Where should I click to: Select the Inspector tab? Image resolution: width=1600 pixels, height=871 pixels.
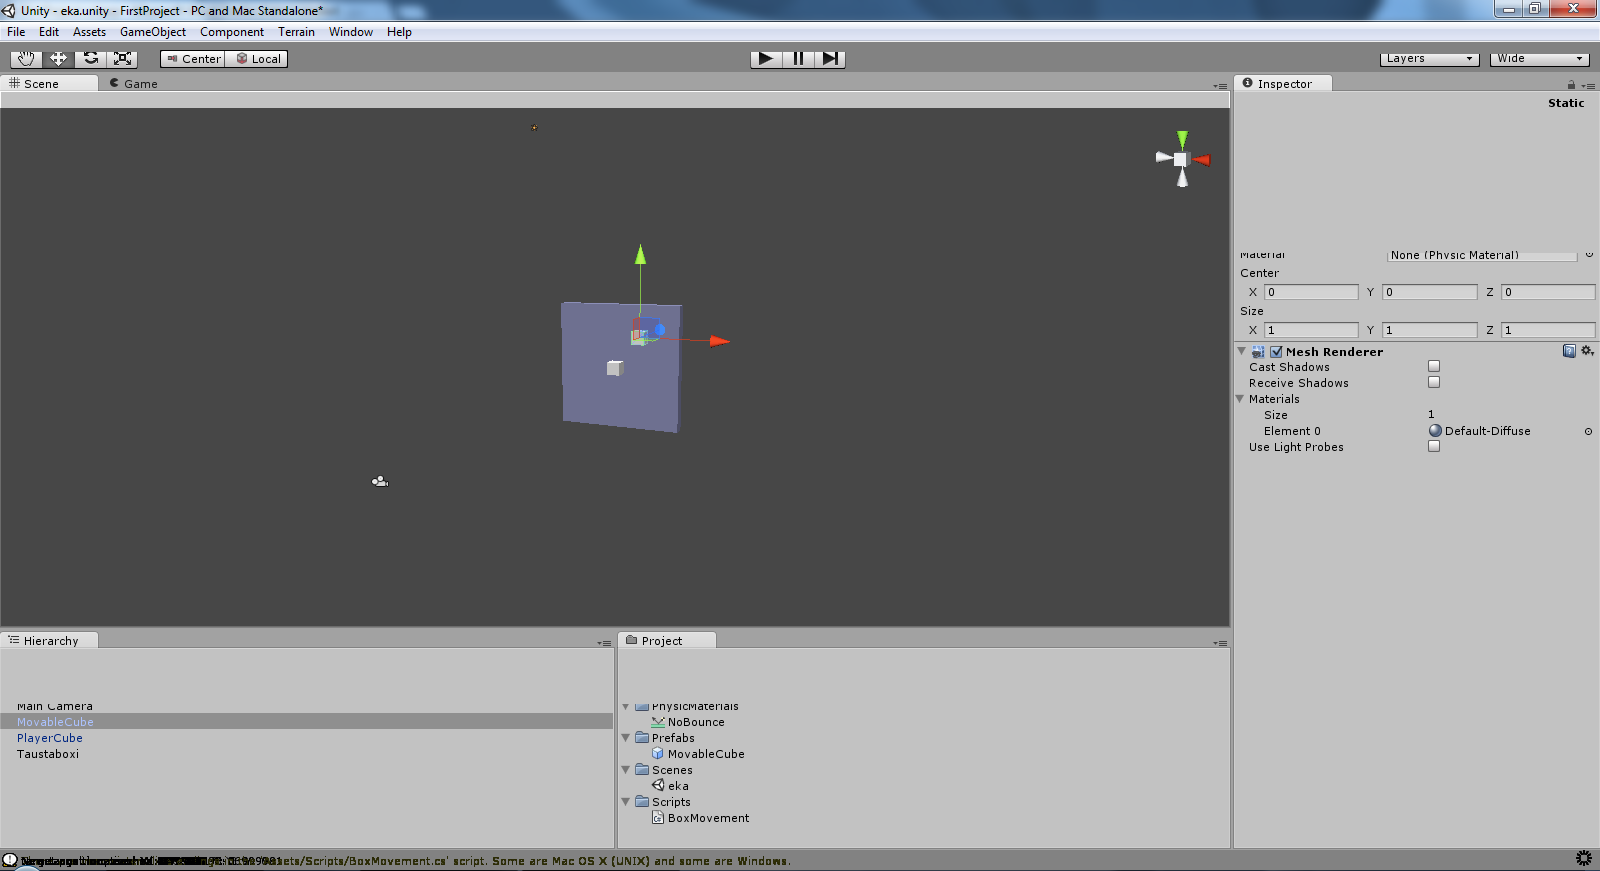[1283, 83]
